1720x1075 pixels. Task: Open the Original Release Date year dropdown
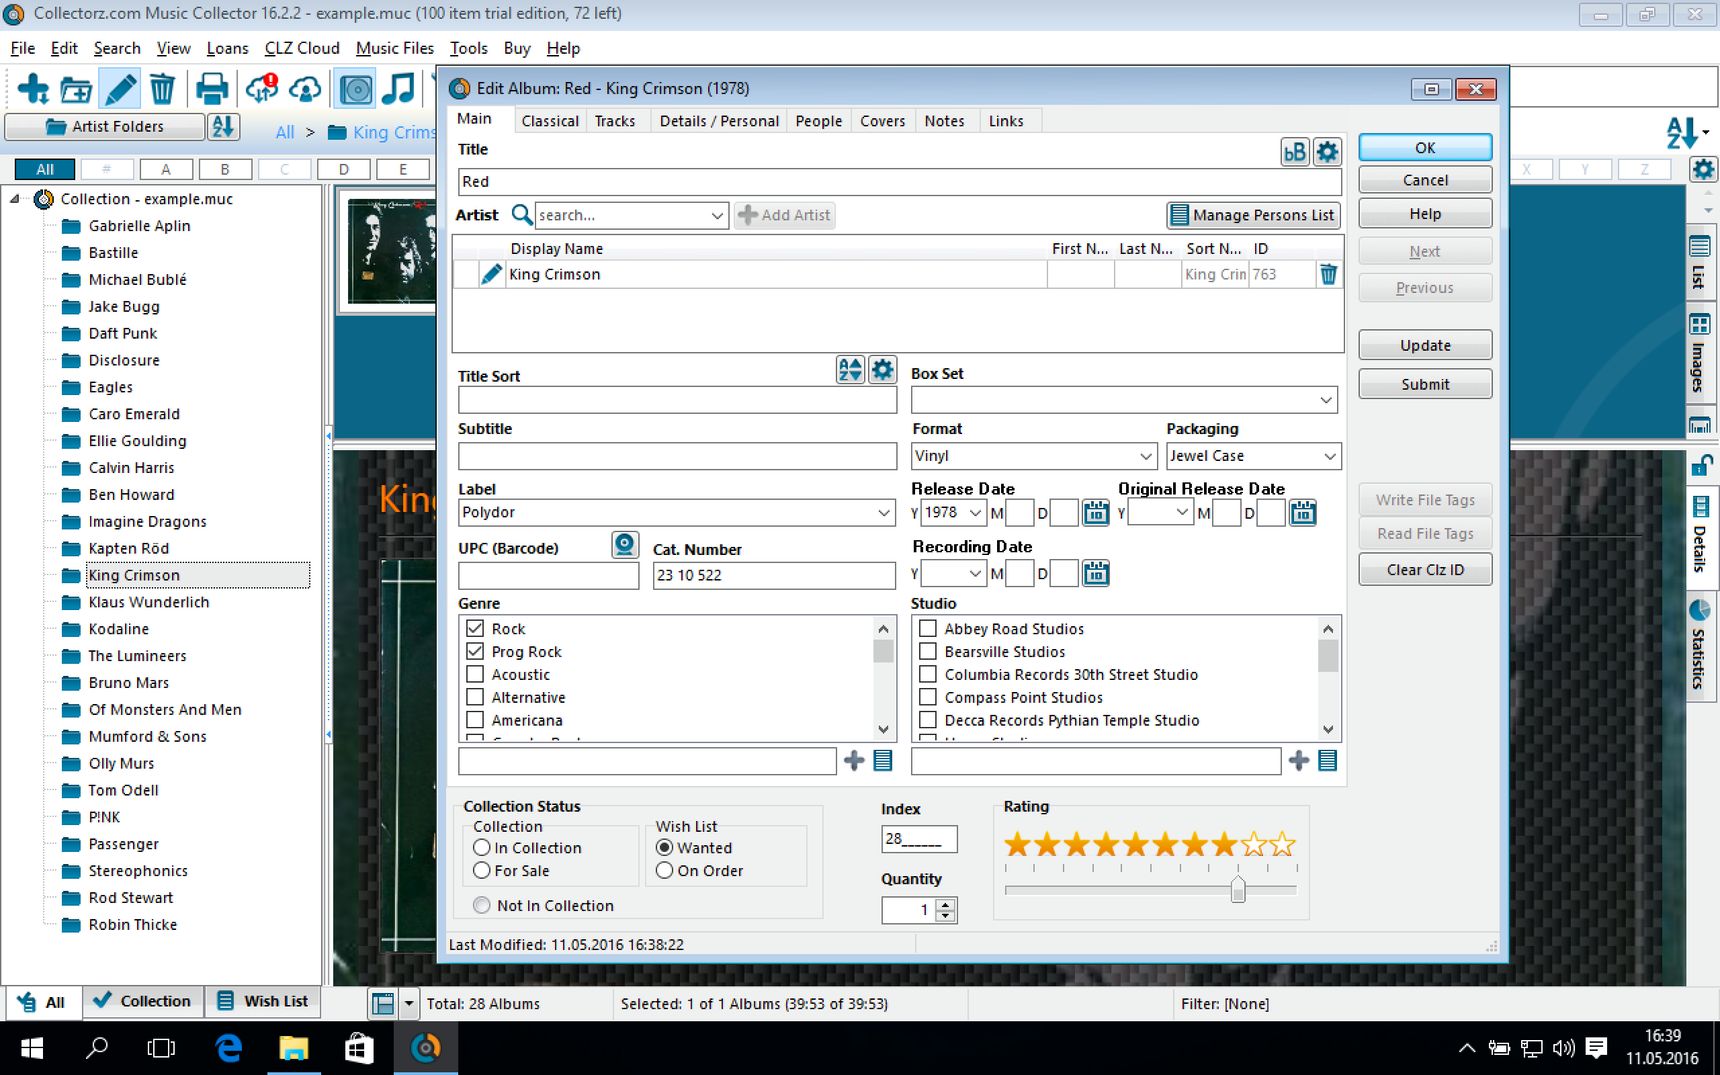[x=1182, y=513]
